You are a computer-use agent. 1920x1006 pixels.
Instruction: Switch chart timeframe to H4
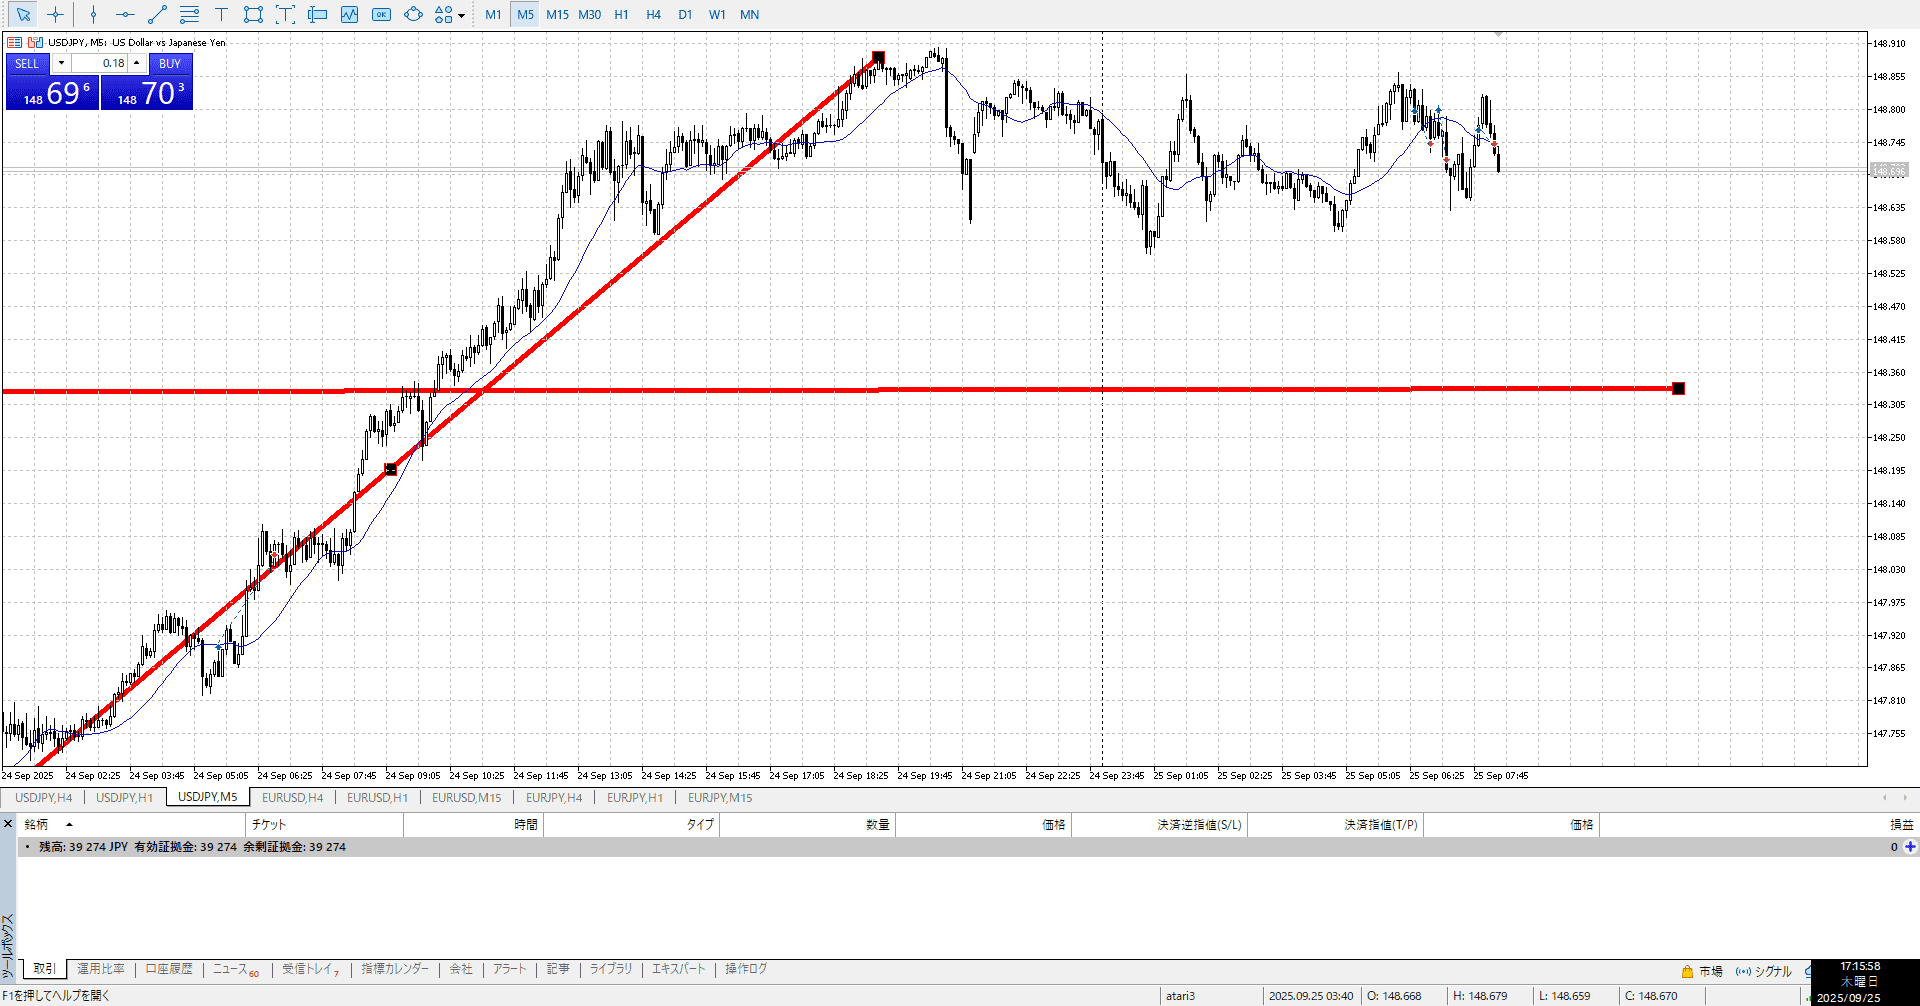tap(653, 14)
